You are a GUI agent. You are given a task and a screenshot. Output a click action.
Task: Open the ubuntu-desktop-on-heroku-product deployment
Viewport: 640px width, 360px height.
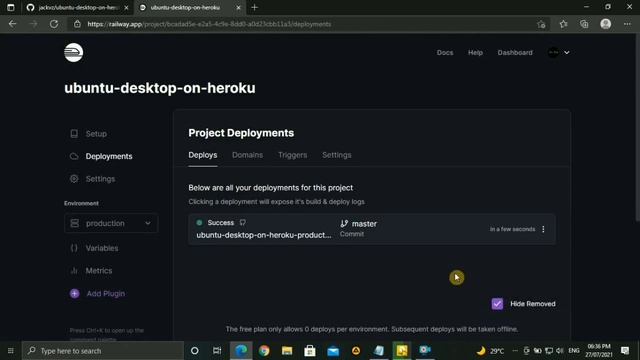[264, 235]
